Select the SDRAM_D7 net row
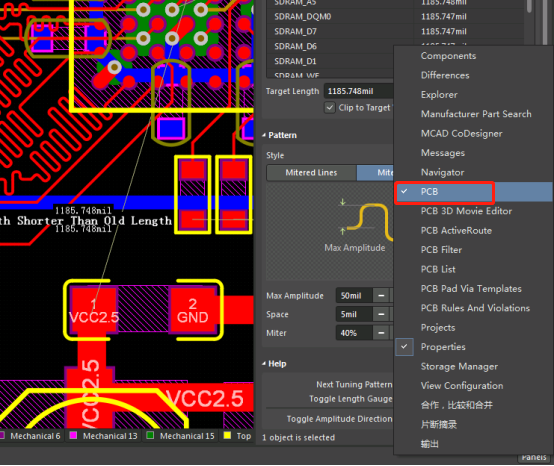554x466 pixels. point(396,31)
